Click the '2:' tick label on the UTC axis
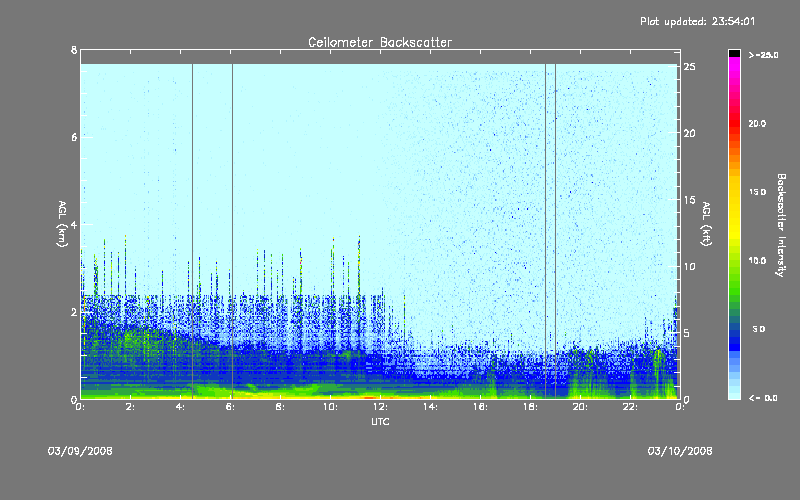Screen dimensions: 800x500 pyautogui.click(x=131, y=407)
